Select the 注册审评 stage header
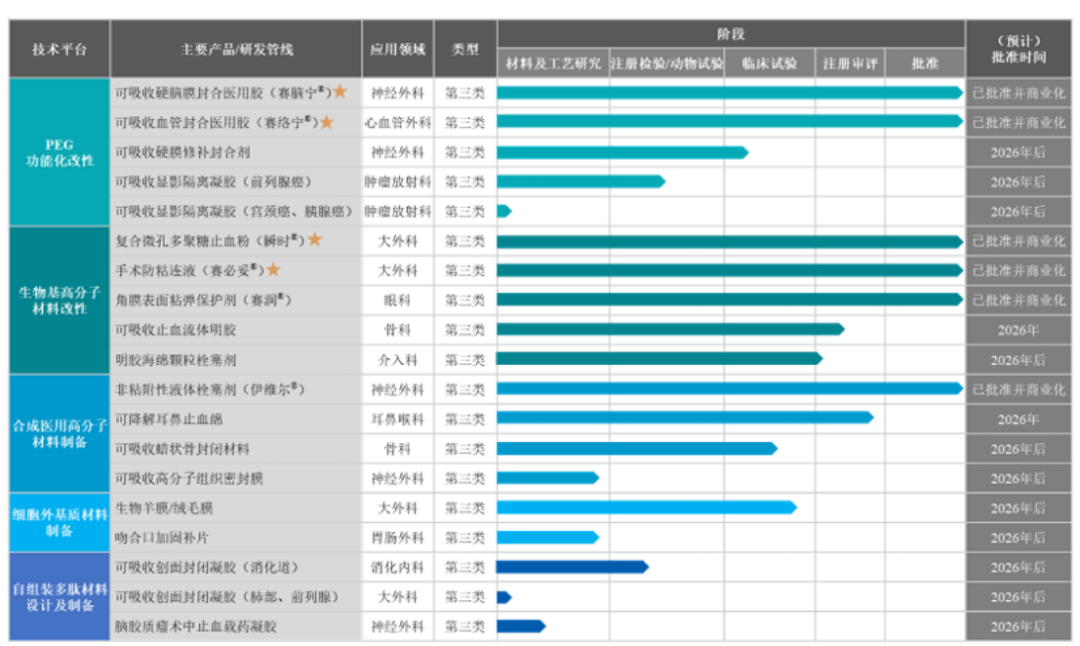 pyautogui.click(x=849, y=63)
